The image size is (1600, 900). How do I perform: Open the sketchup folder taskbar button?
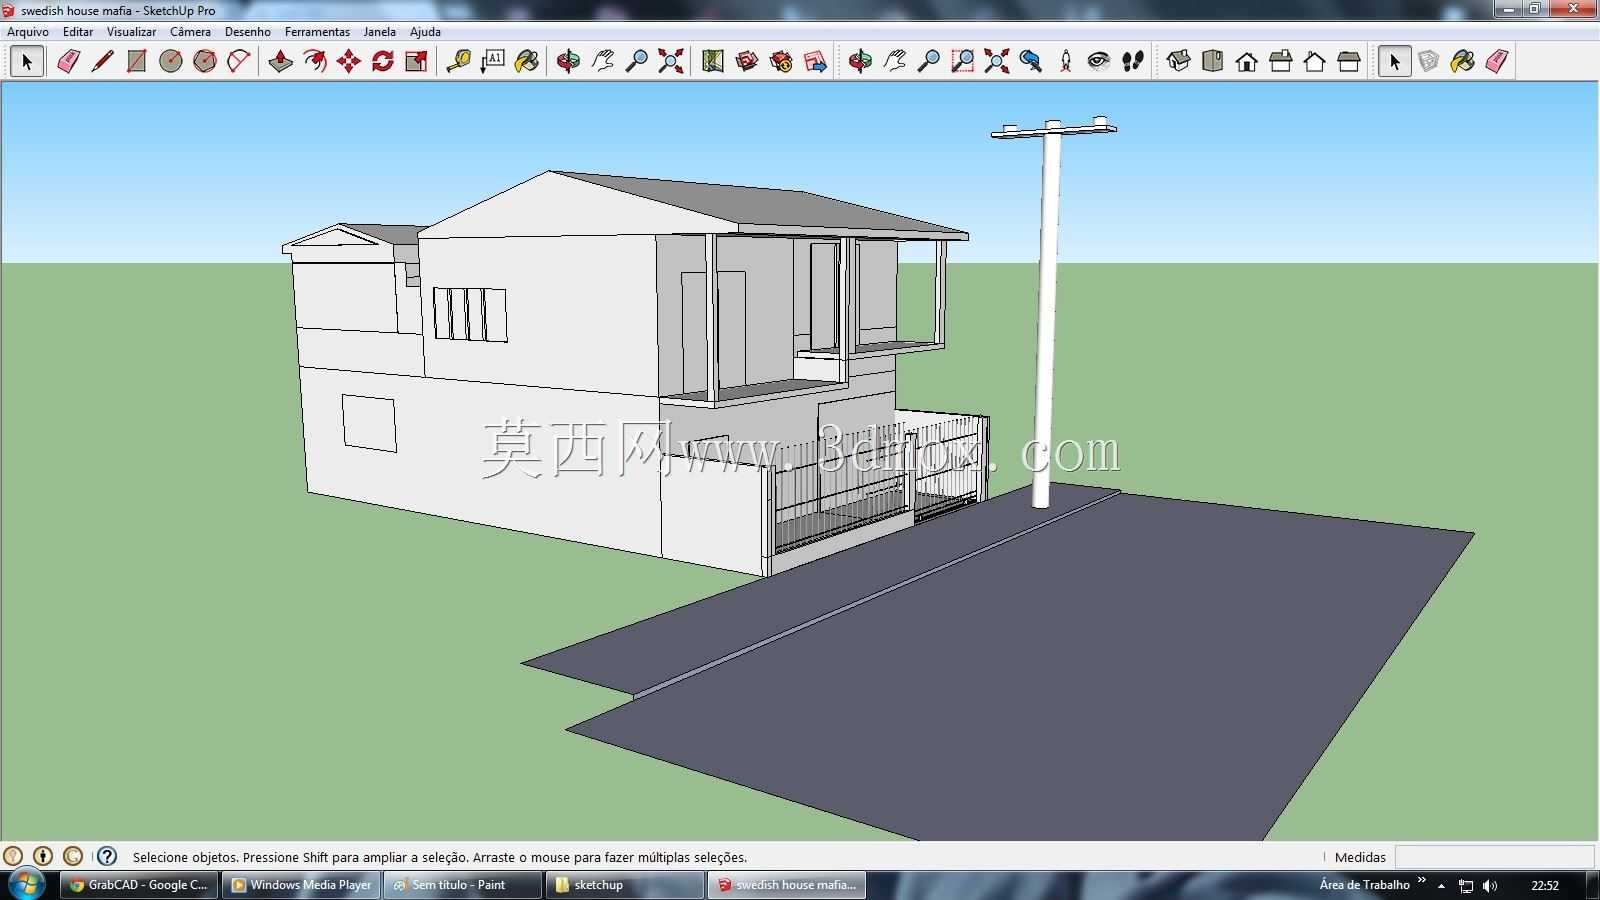(625, 885)
